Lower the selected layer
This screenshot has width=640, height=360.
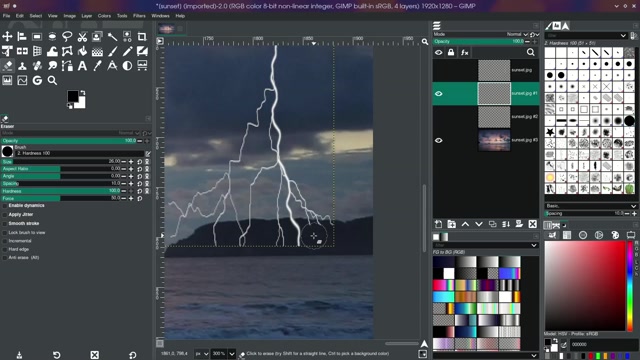479,224
